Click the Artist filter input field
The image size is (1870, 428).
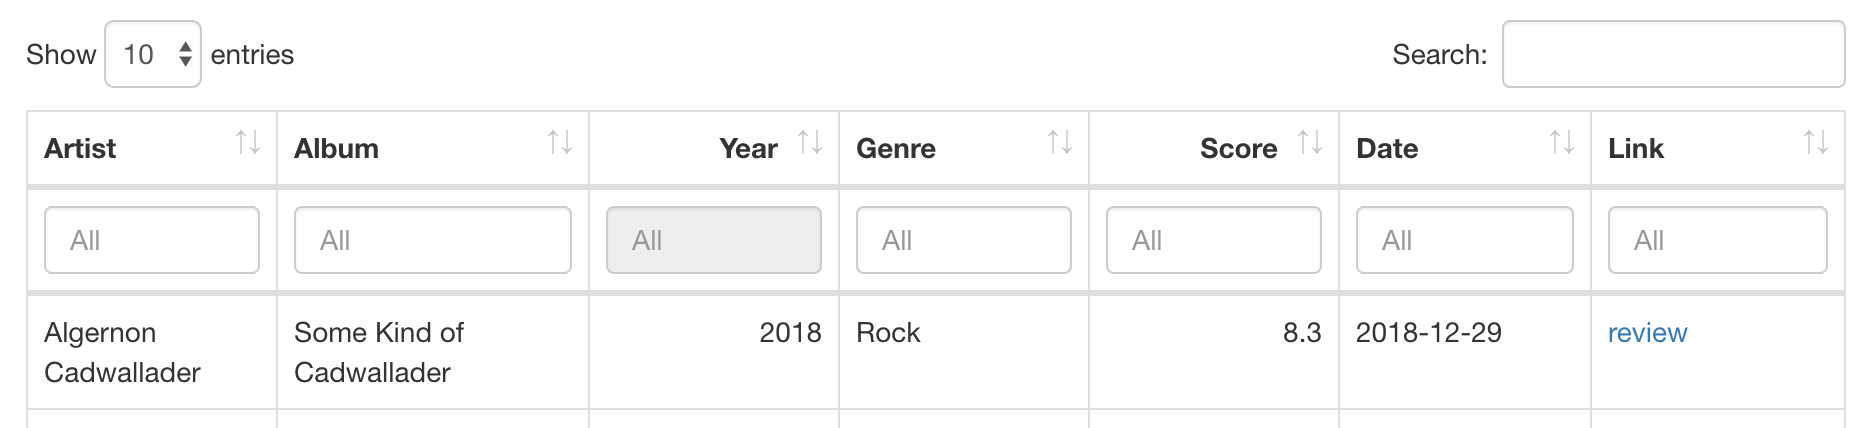(x=152, y=240)
